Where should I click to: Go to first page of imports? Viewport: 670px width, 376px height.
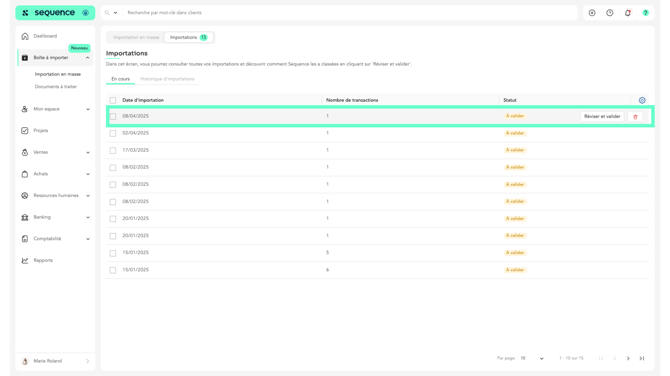(x=601, y=358)
